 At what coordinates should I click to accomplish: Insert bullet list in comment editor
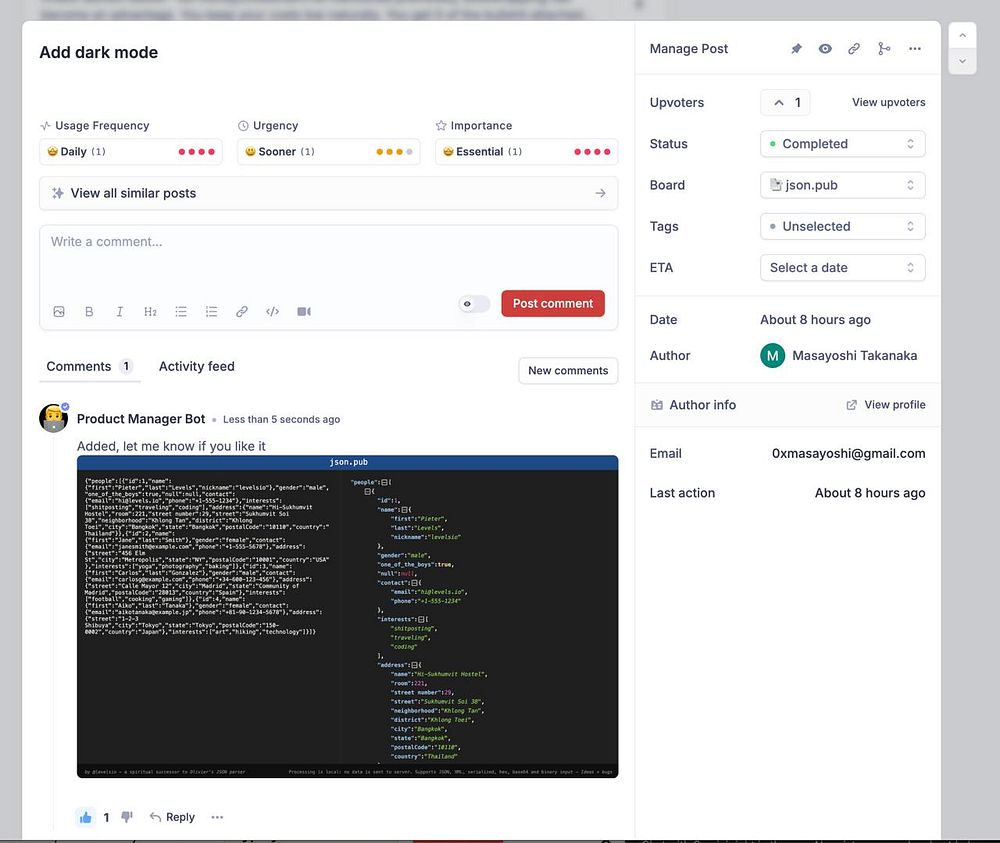(181, 312)
